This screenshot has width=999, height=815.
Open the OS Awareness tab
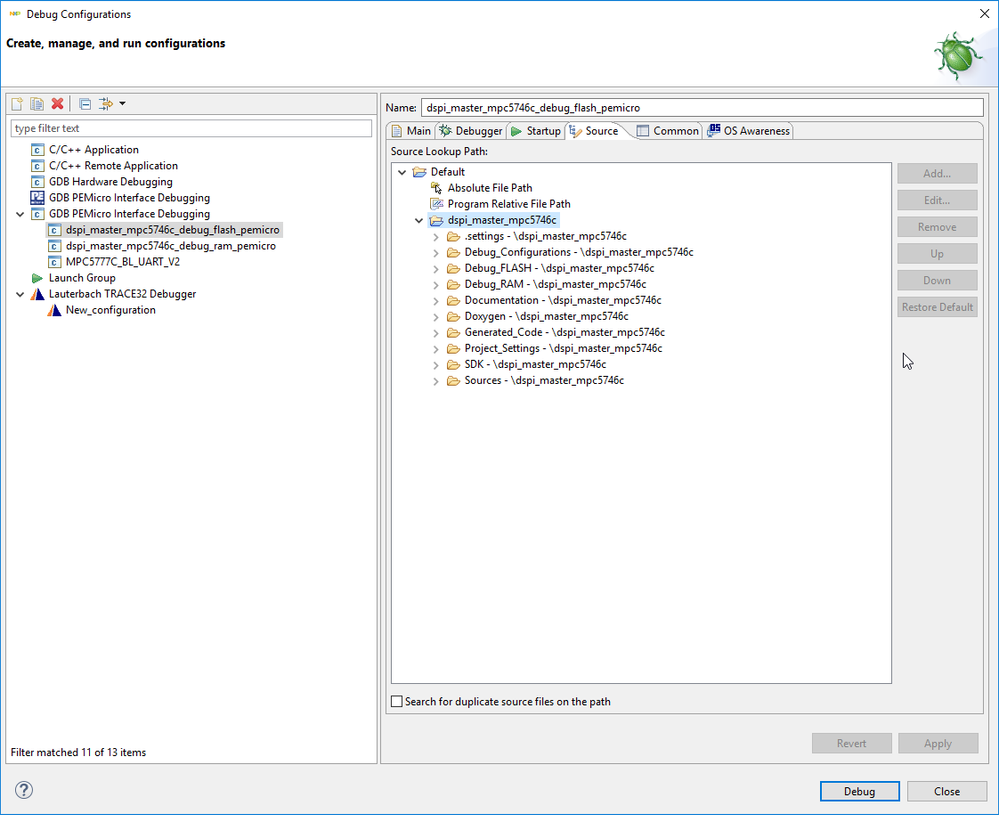click(749, 131)
